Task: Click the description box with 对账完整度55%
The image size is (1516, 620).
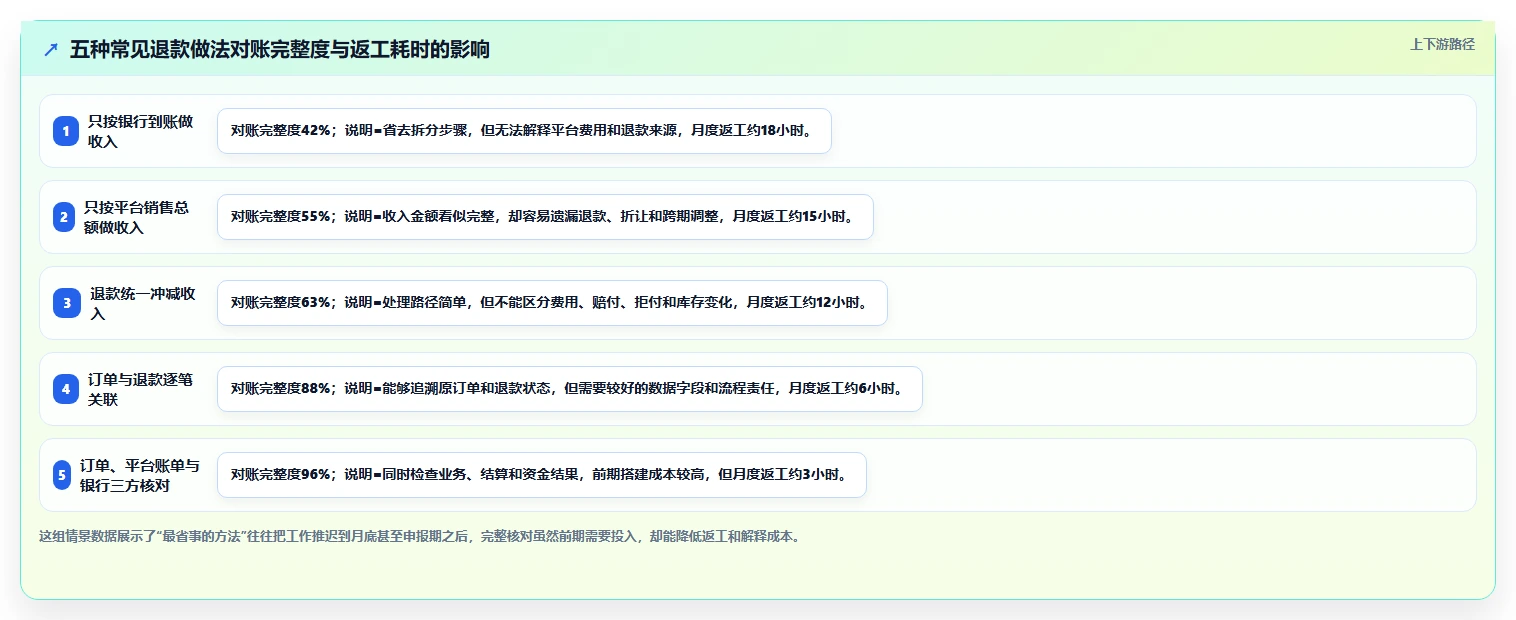Action: pyautogui.click(x=545, y=217)
